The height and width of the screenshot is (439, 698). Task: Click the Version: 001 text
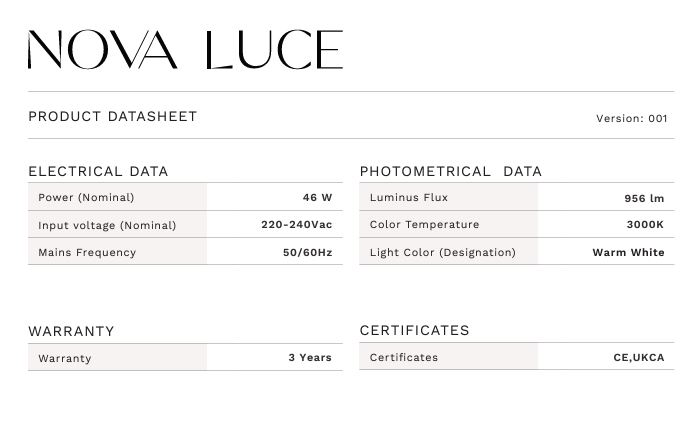pyautogui.click(x=632, y=118)
